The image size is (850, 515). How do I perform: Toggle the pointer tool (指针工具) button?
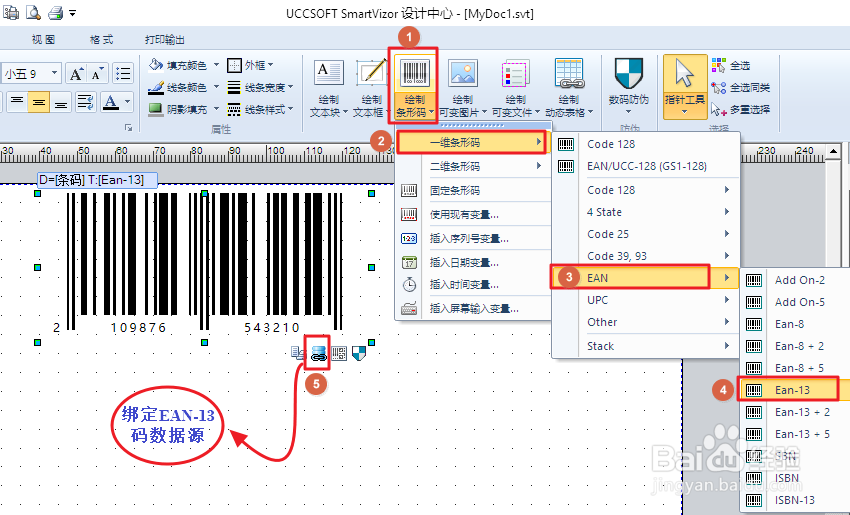(685, 86)
